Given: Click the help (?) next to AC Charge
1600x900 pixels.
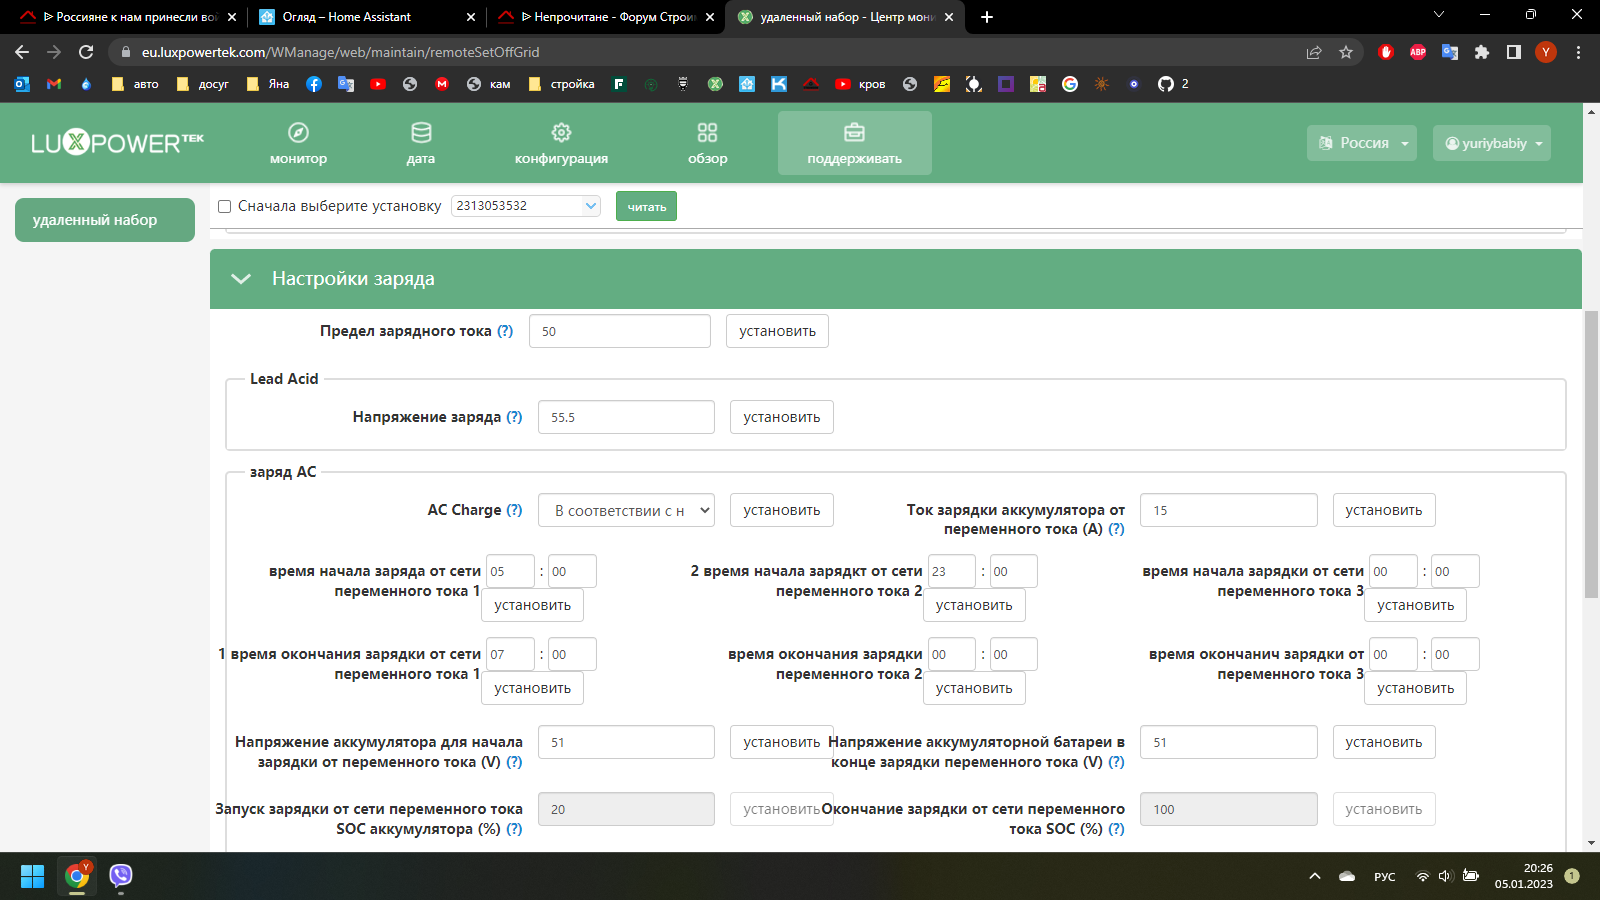Looking at the screenshot, I should click(514, 510).
